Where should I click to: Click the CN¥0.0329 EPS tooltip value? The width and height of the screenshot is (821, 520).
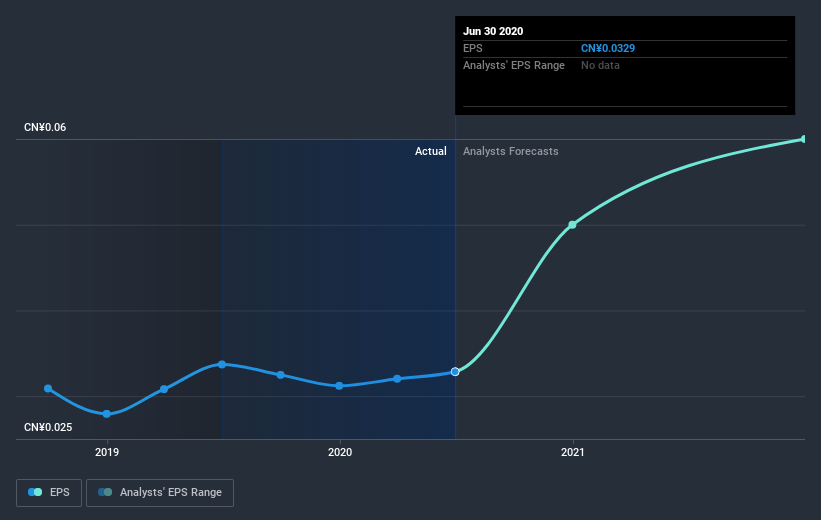[x=608, y=48]
